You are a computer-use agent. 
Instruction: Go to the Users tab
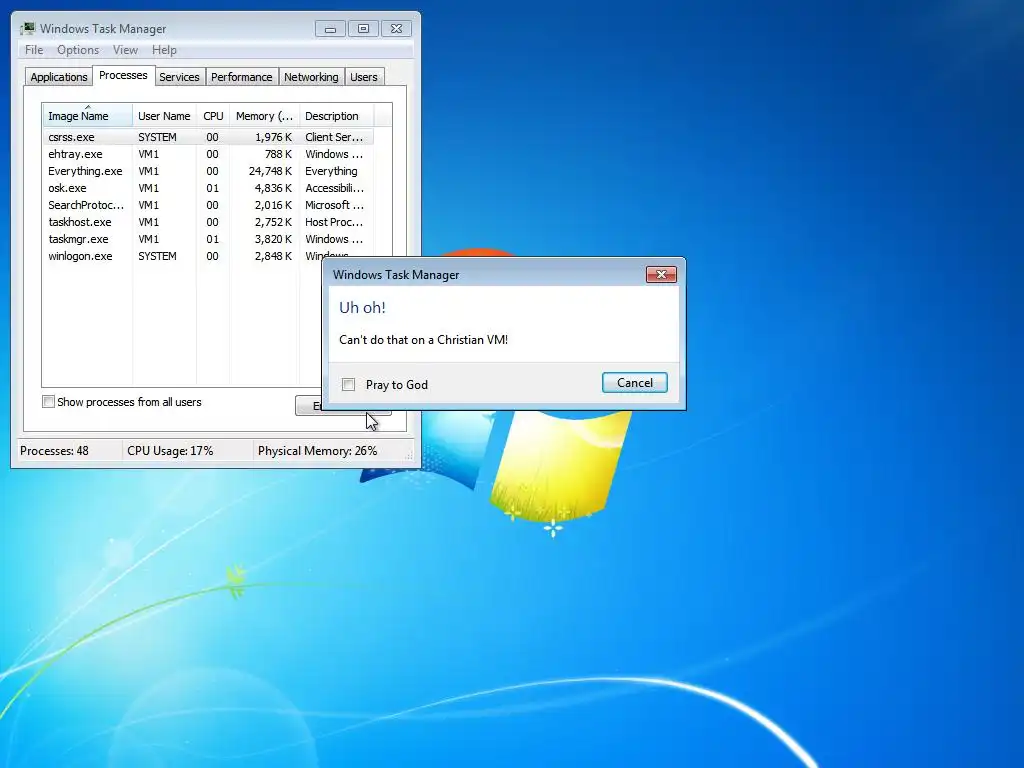click(x=363, y=77)
